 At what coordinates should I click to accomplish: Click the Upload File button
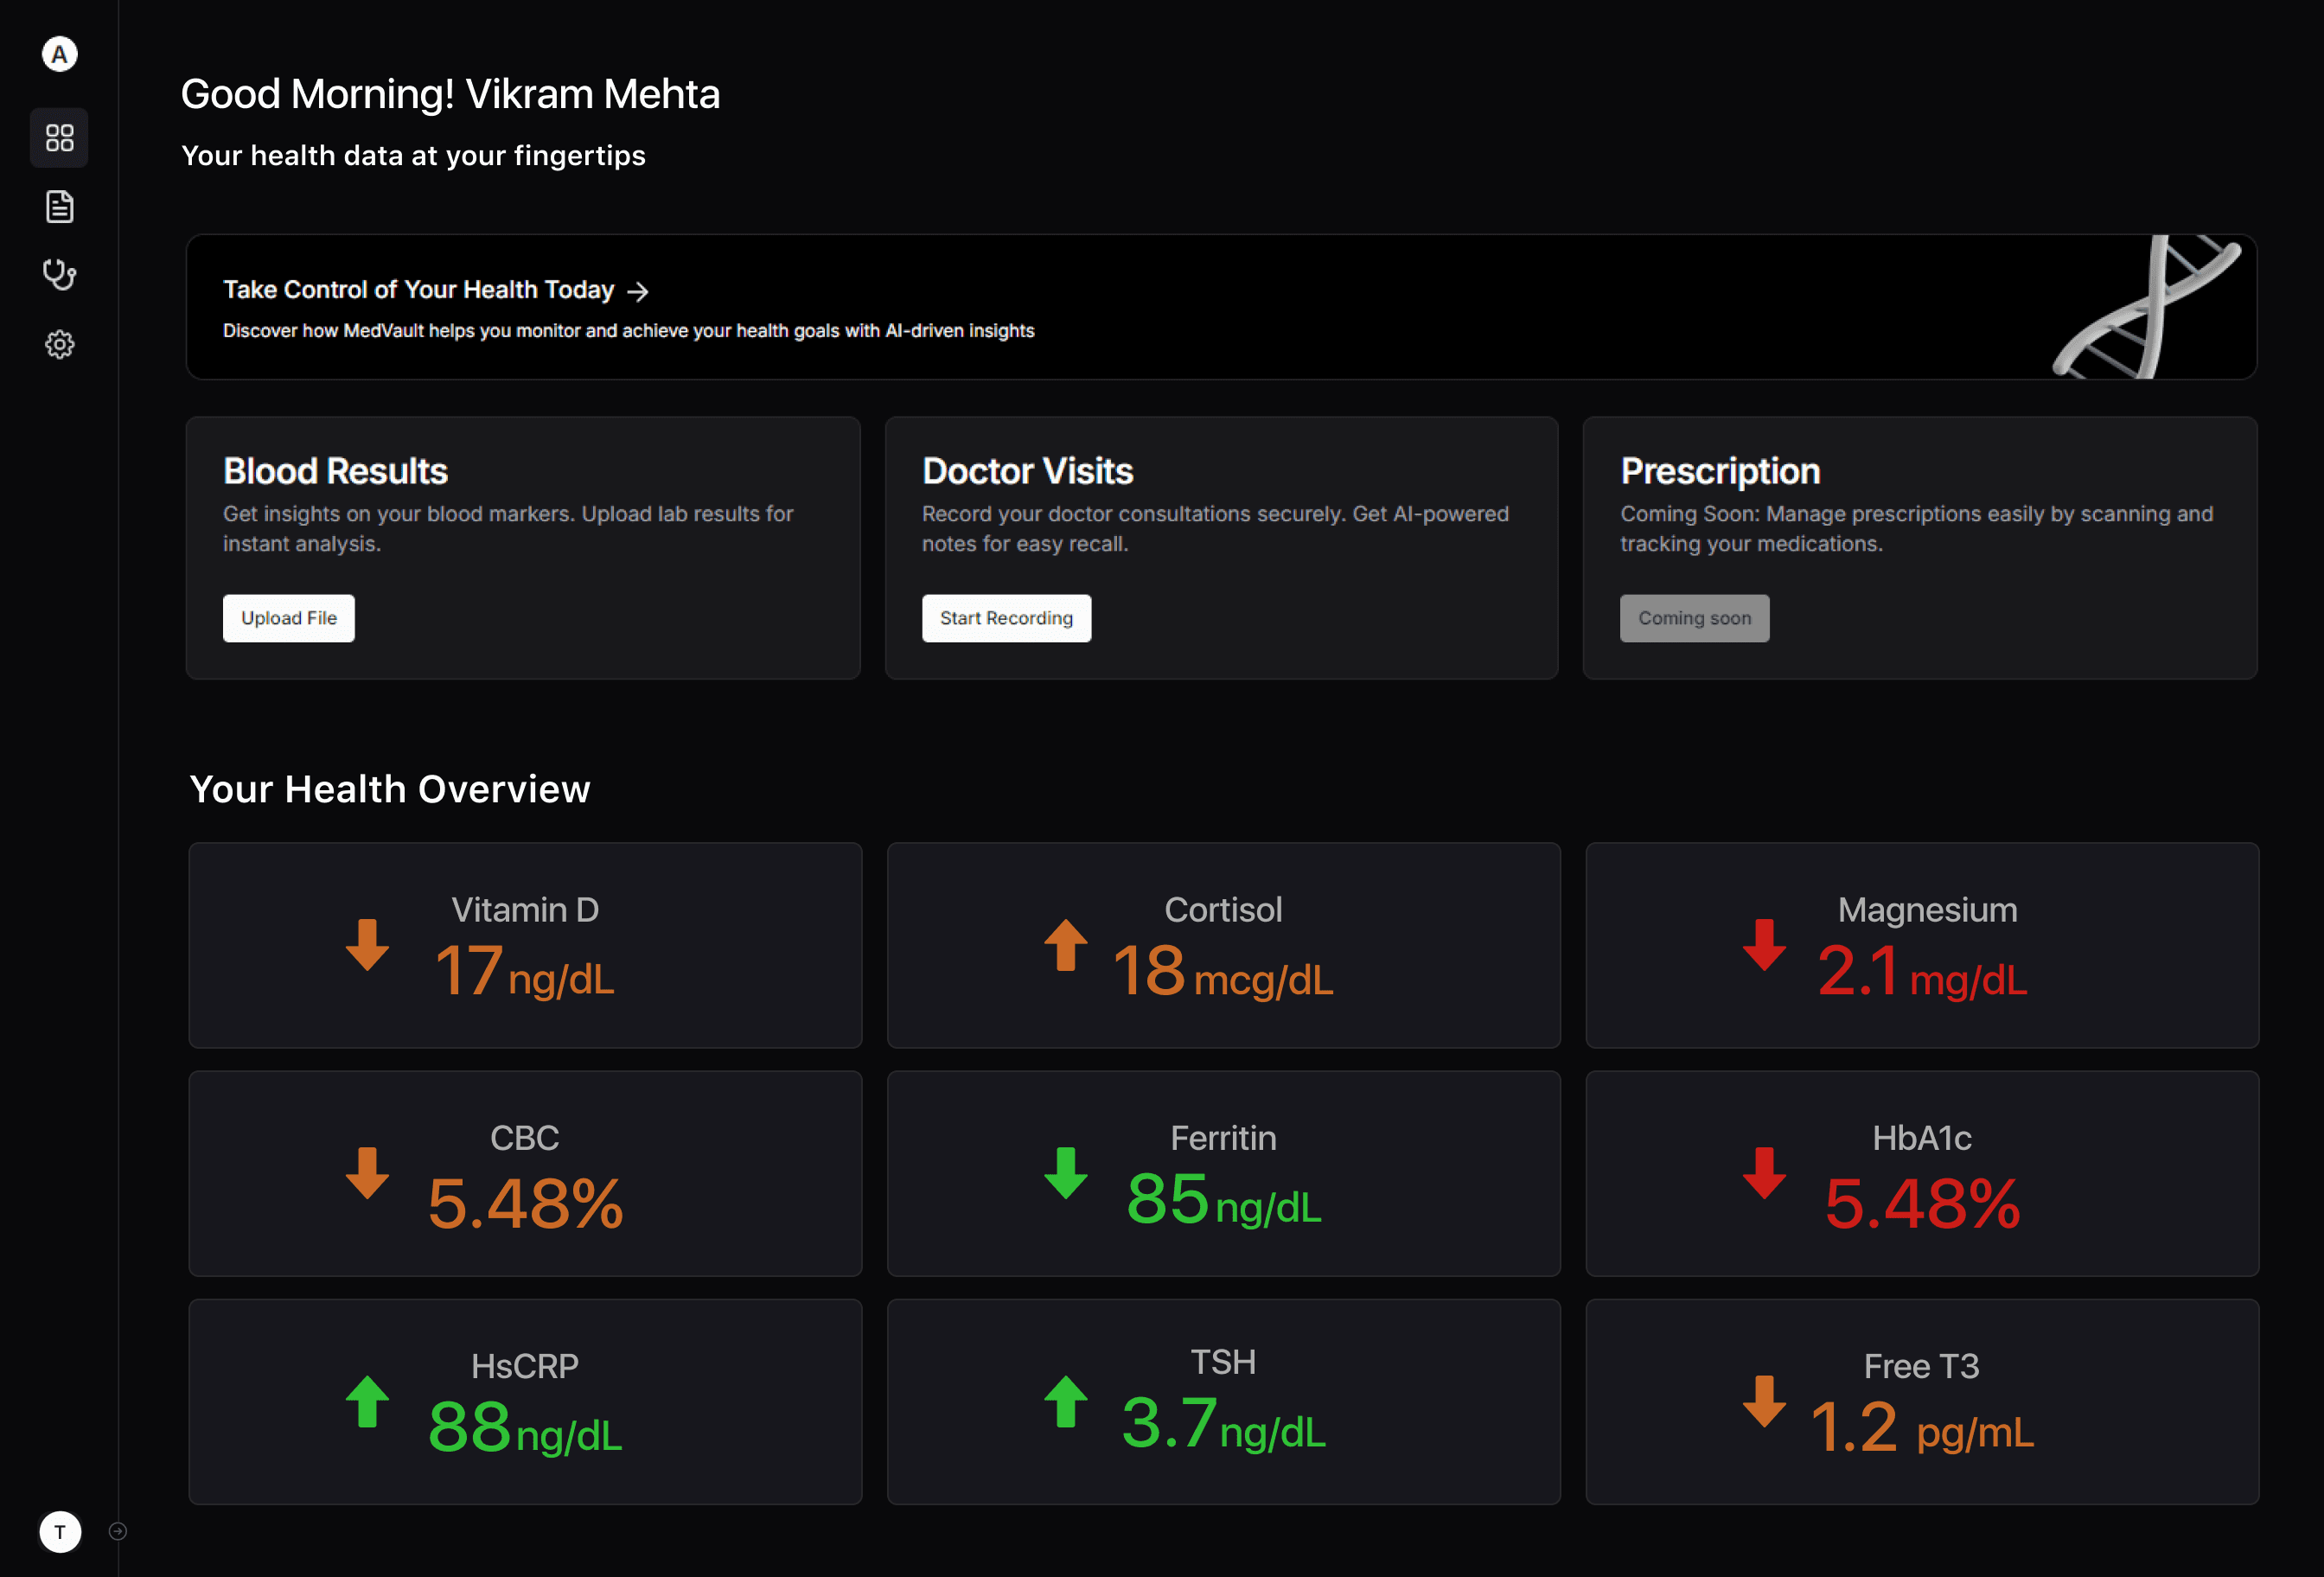click(289, 618)
